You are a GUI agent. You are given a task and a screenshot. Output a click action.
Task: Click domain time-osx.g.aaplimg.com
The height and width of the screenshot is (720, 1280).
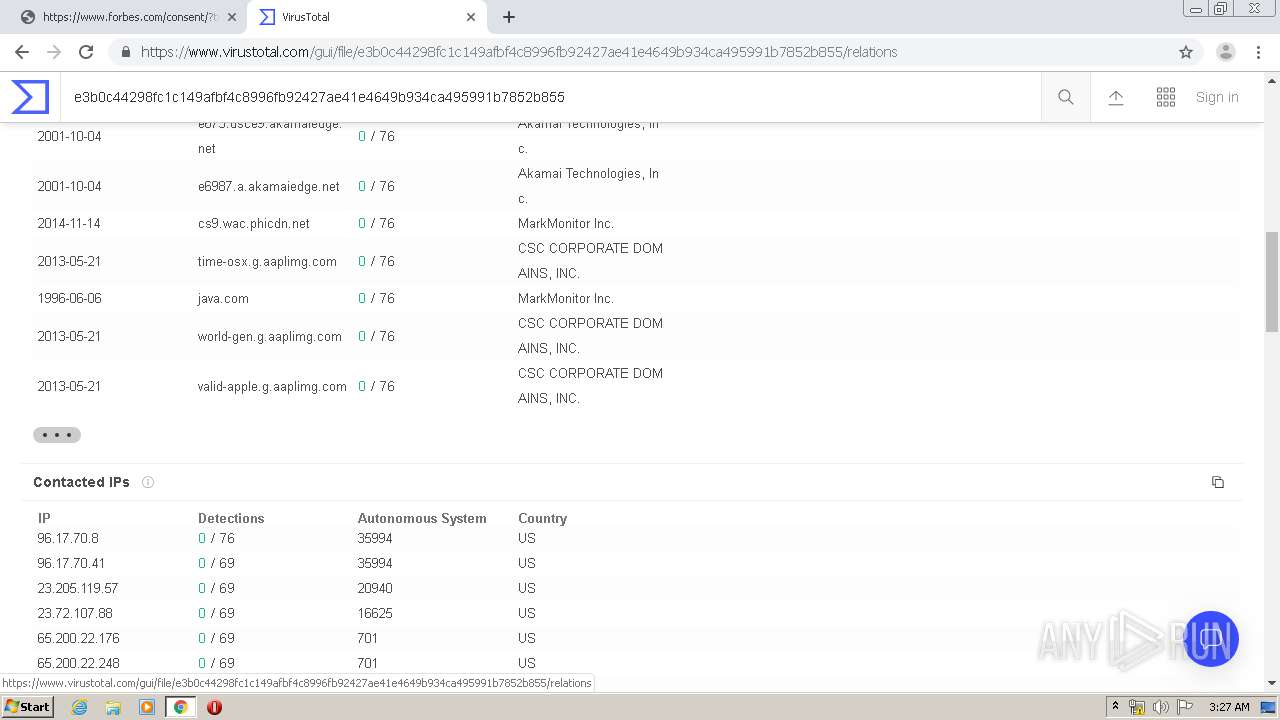(x=267, y=261)
